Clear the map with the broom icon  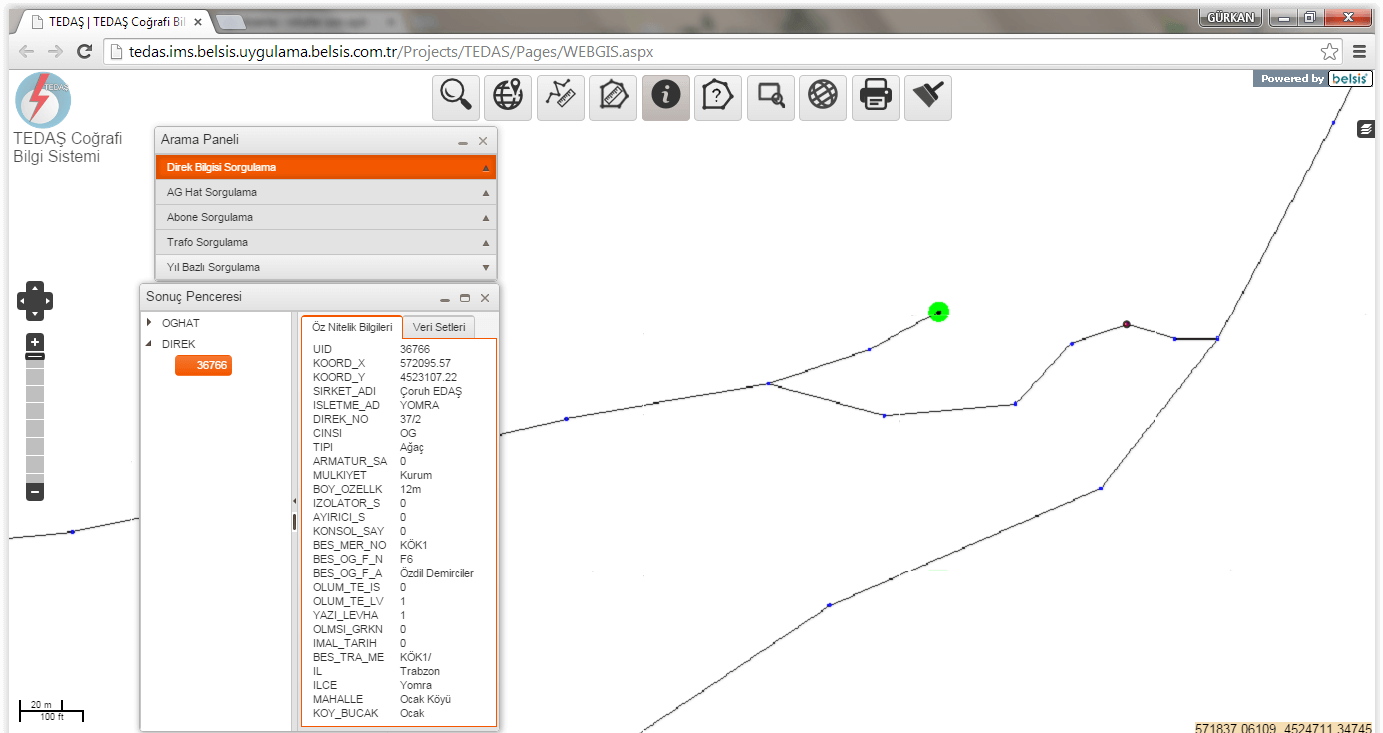tap(928, 96)
